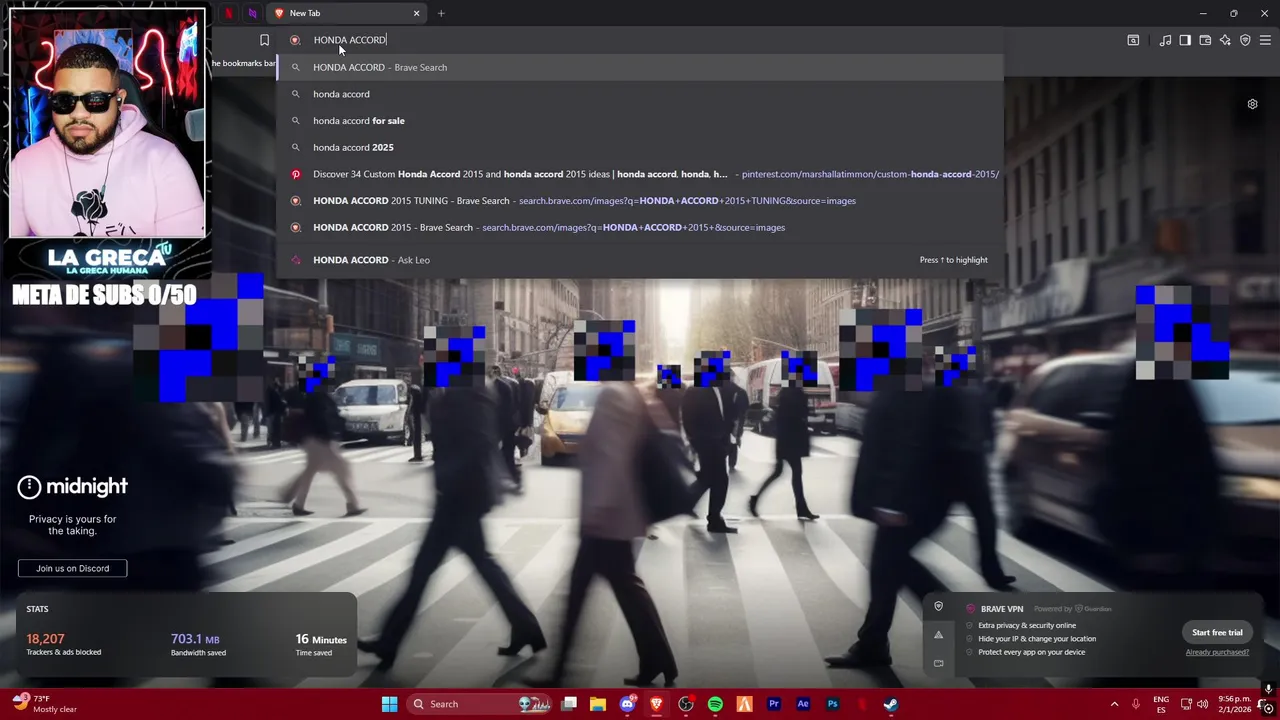Select 'honda accord 2025' suggestion
This screenshot has width=1280, height=720.
coord(640,147)
